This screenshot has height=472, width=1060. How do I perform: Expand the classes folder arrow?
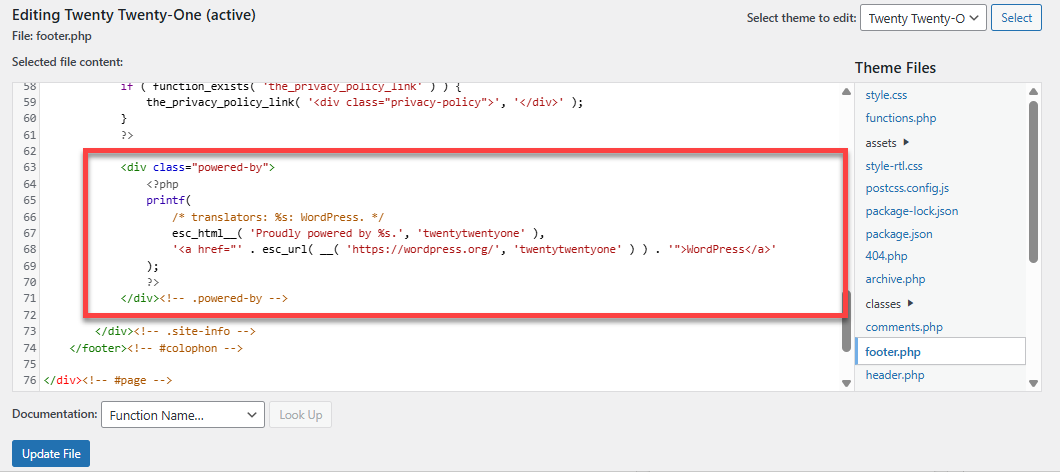point(910,304)
